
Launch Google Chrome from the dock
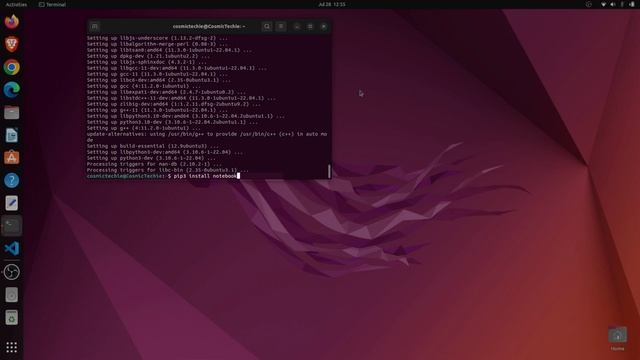(x=11, y=67)
